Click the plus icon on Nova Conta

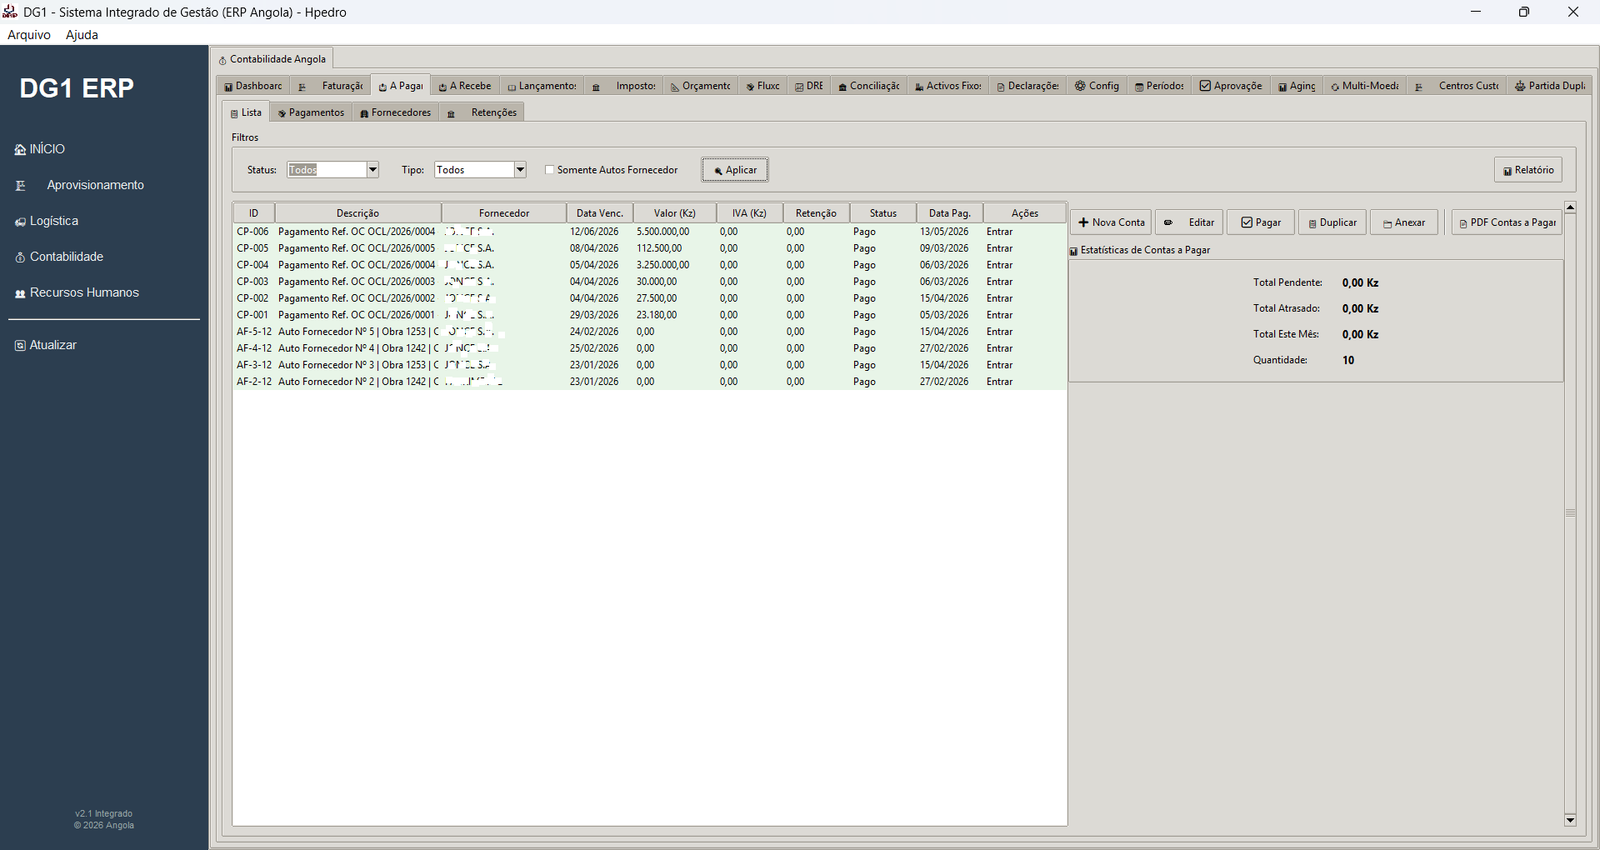pos(1083,223)
